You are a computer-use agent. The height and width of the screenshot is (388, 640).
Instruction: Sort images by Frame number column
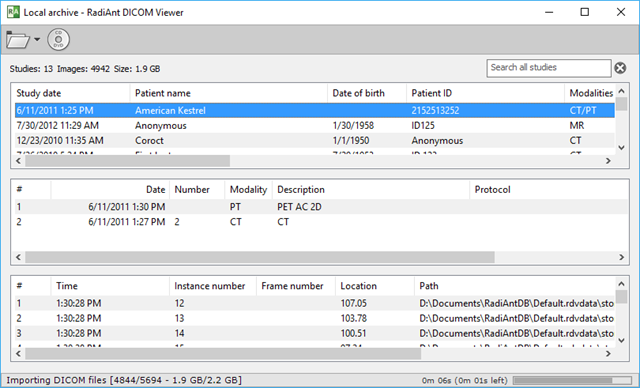click(x=296, y=286)
